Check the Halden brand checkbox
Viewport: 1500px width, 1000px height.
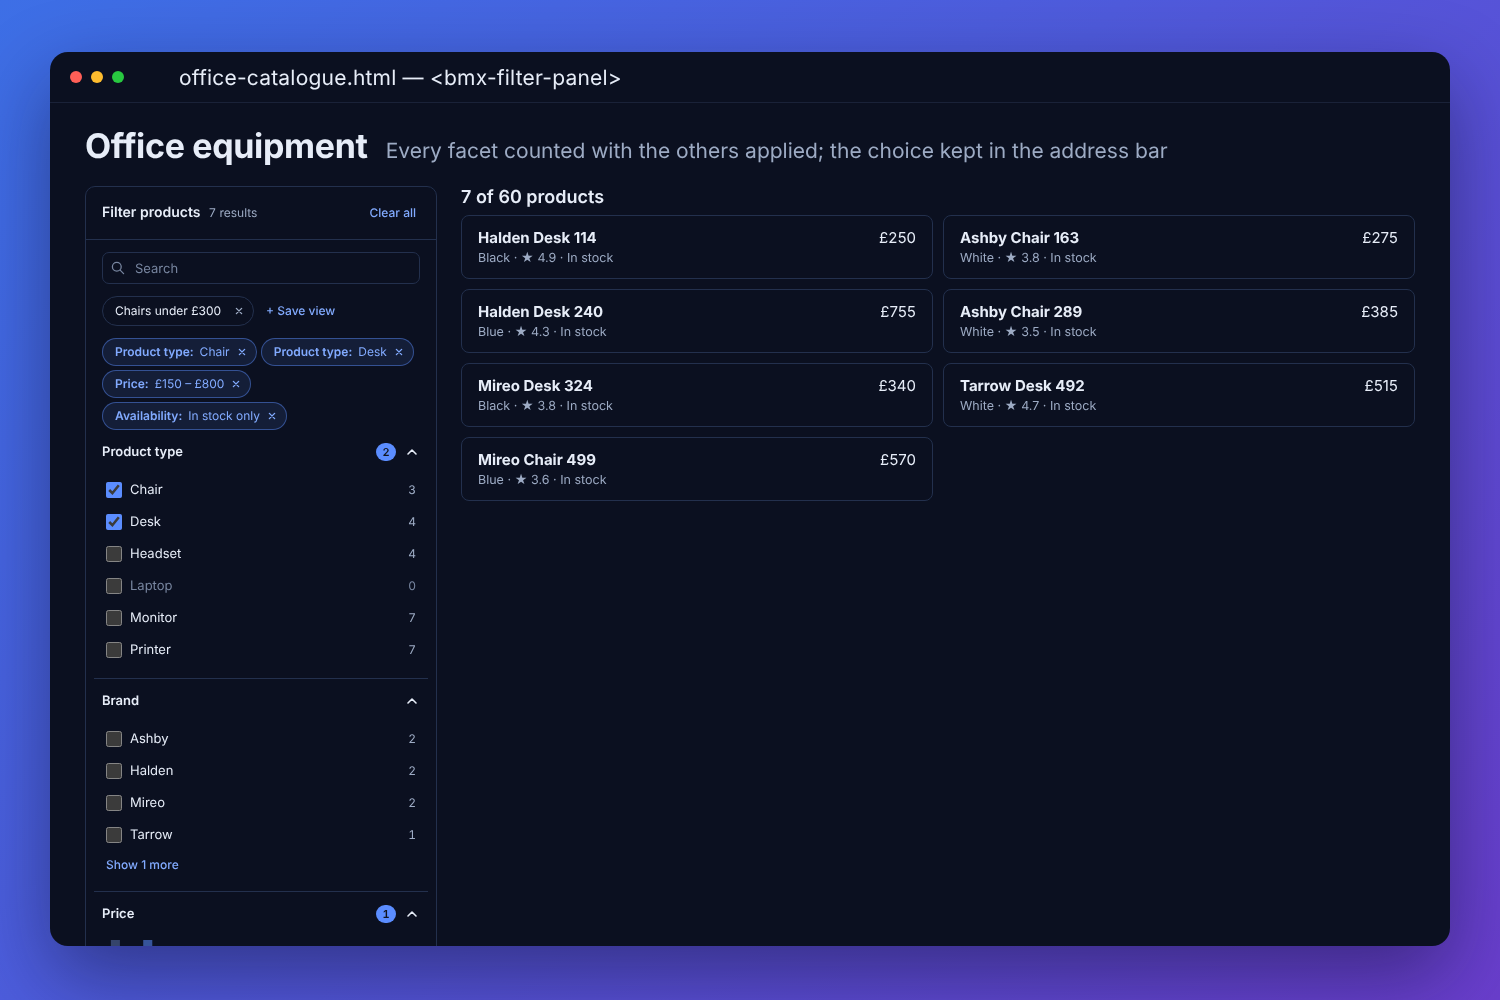pos(114,771)
